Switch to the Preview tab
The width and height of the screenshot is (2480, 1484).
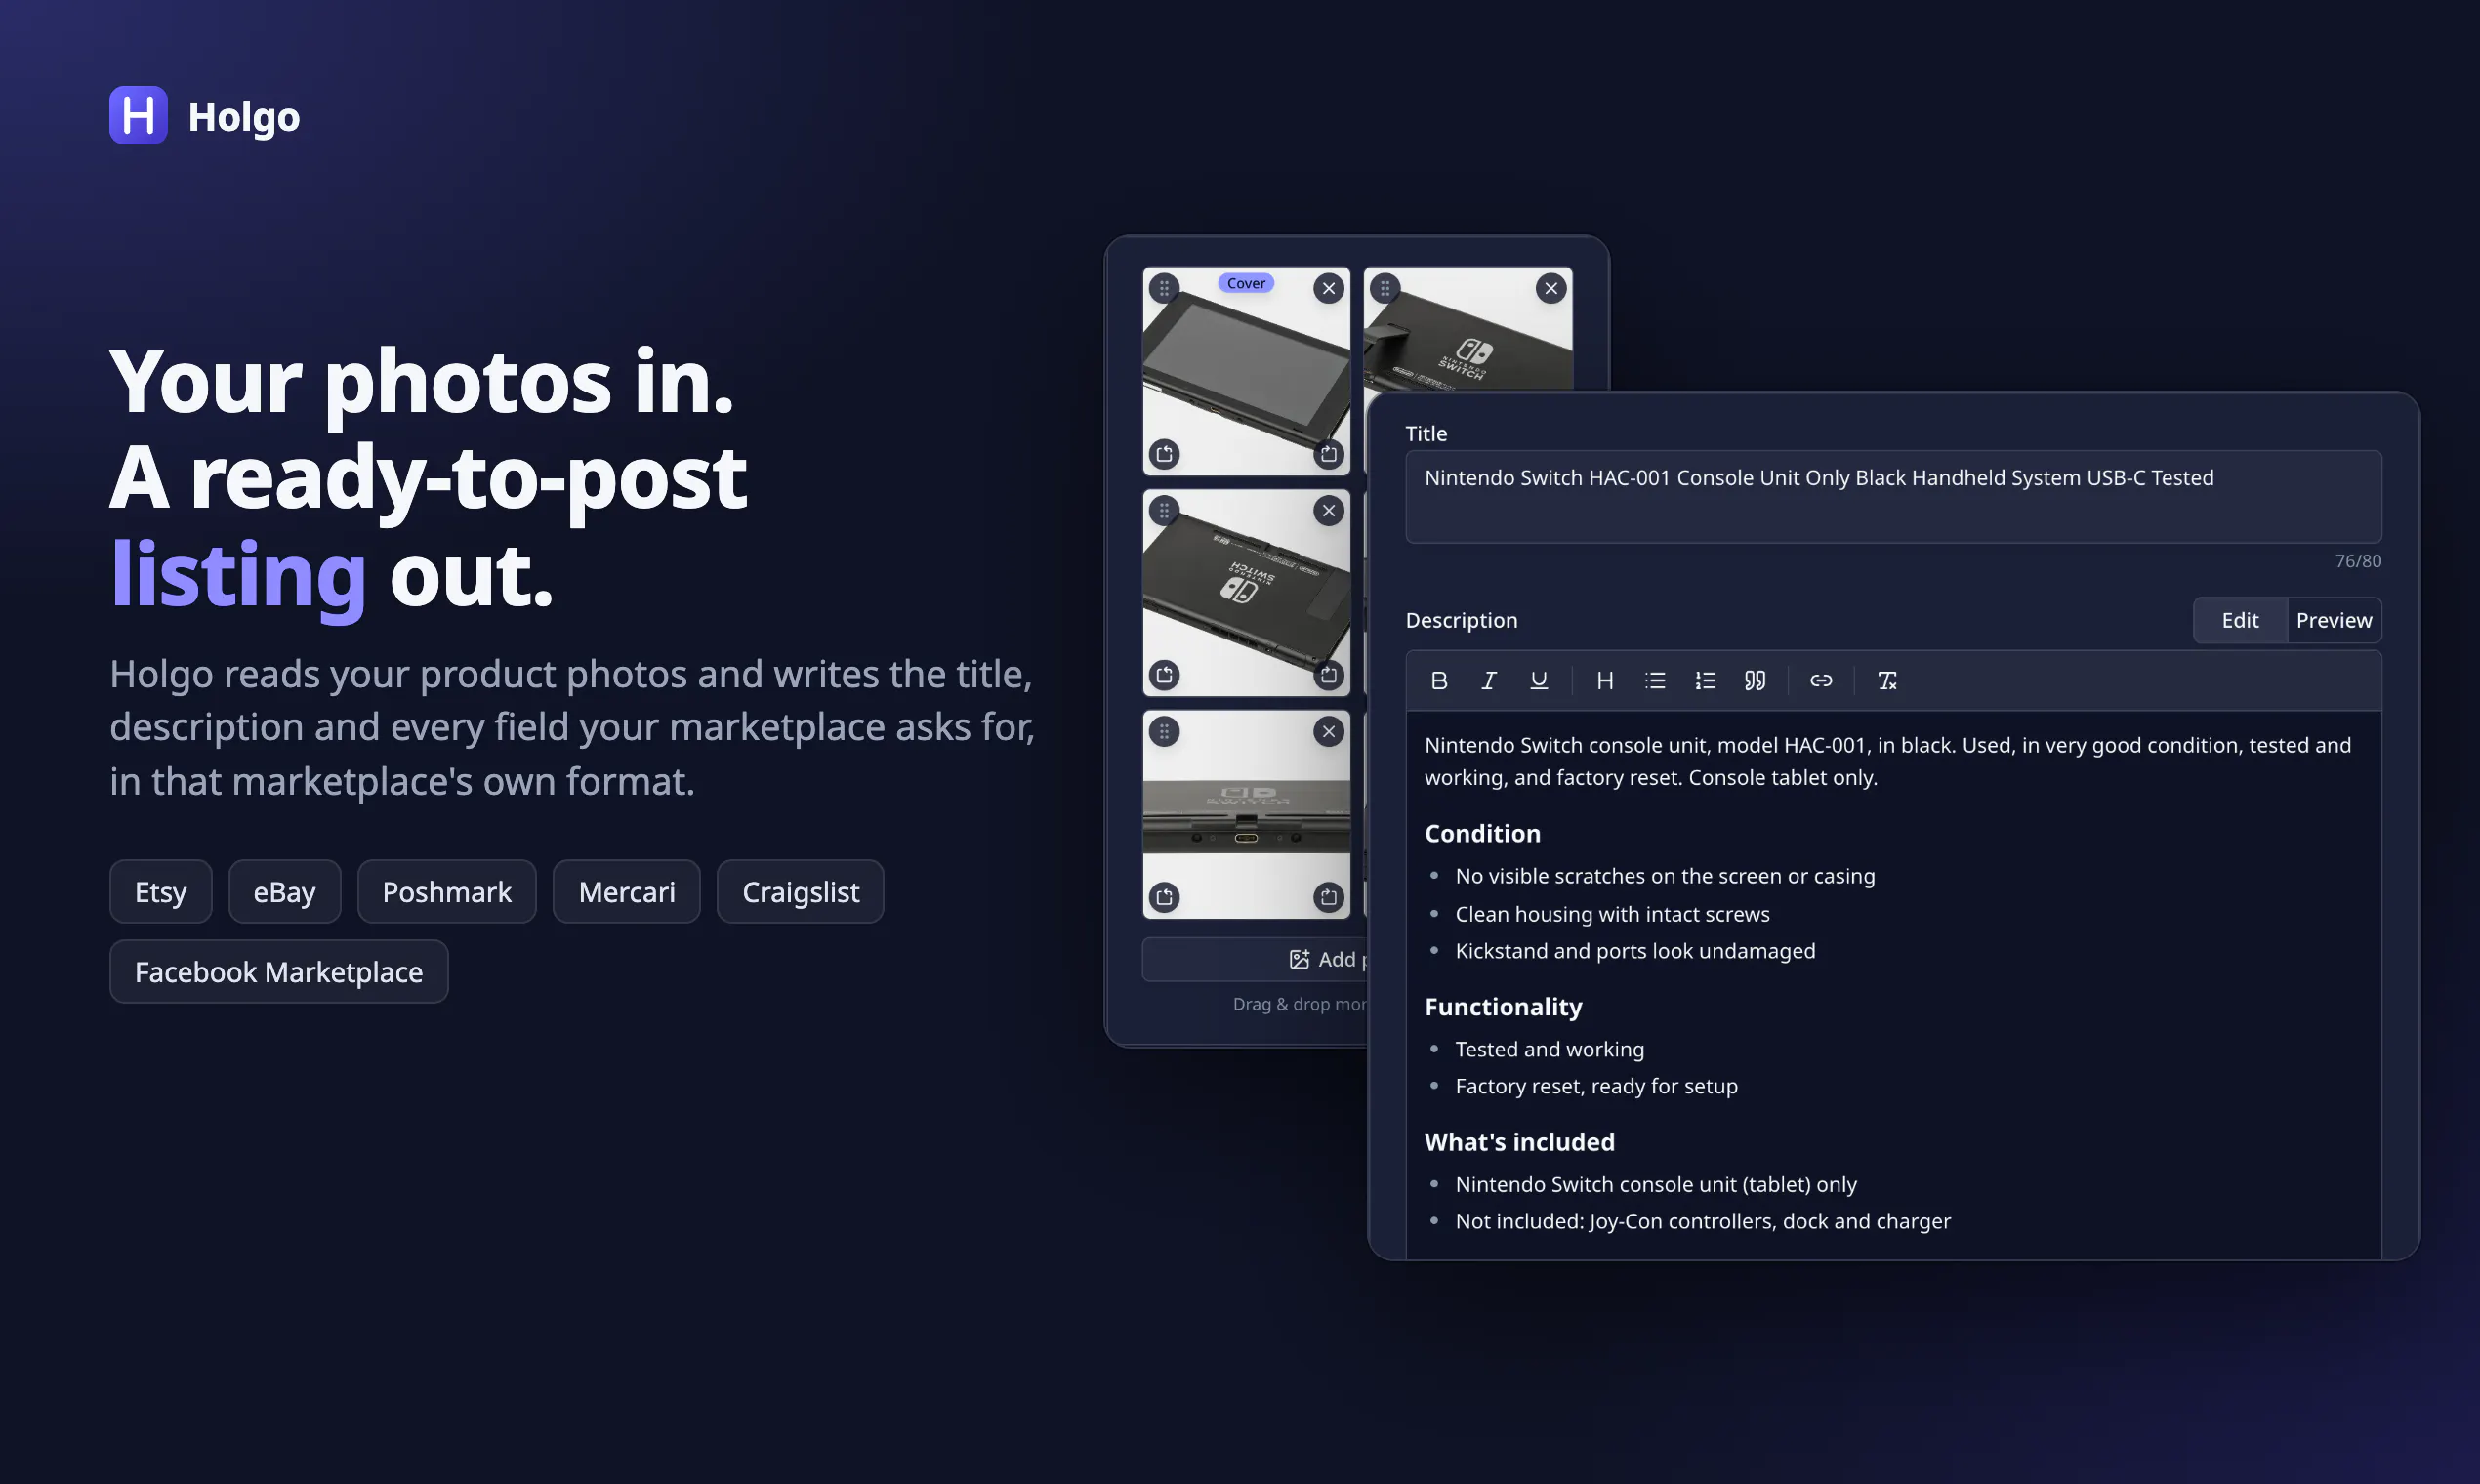point(2334,621)
